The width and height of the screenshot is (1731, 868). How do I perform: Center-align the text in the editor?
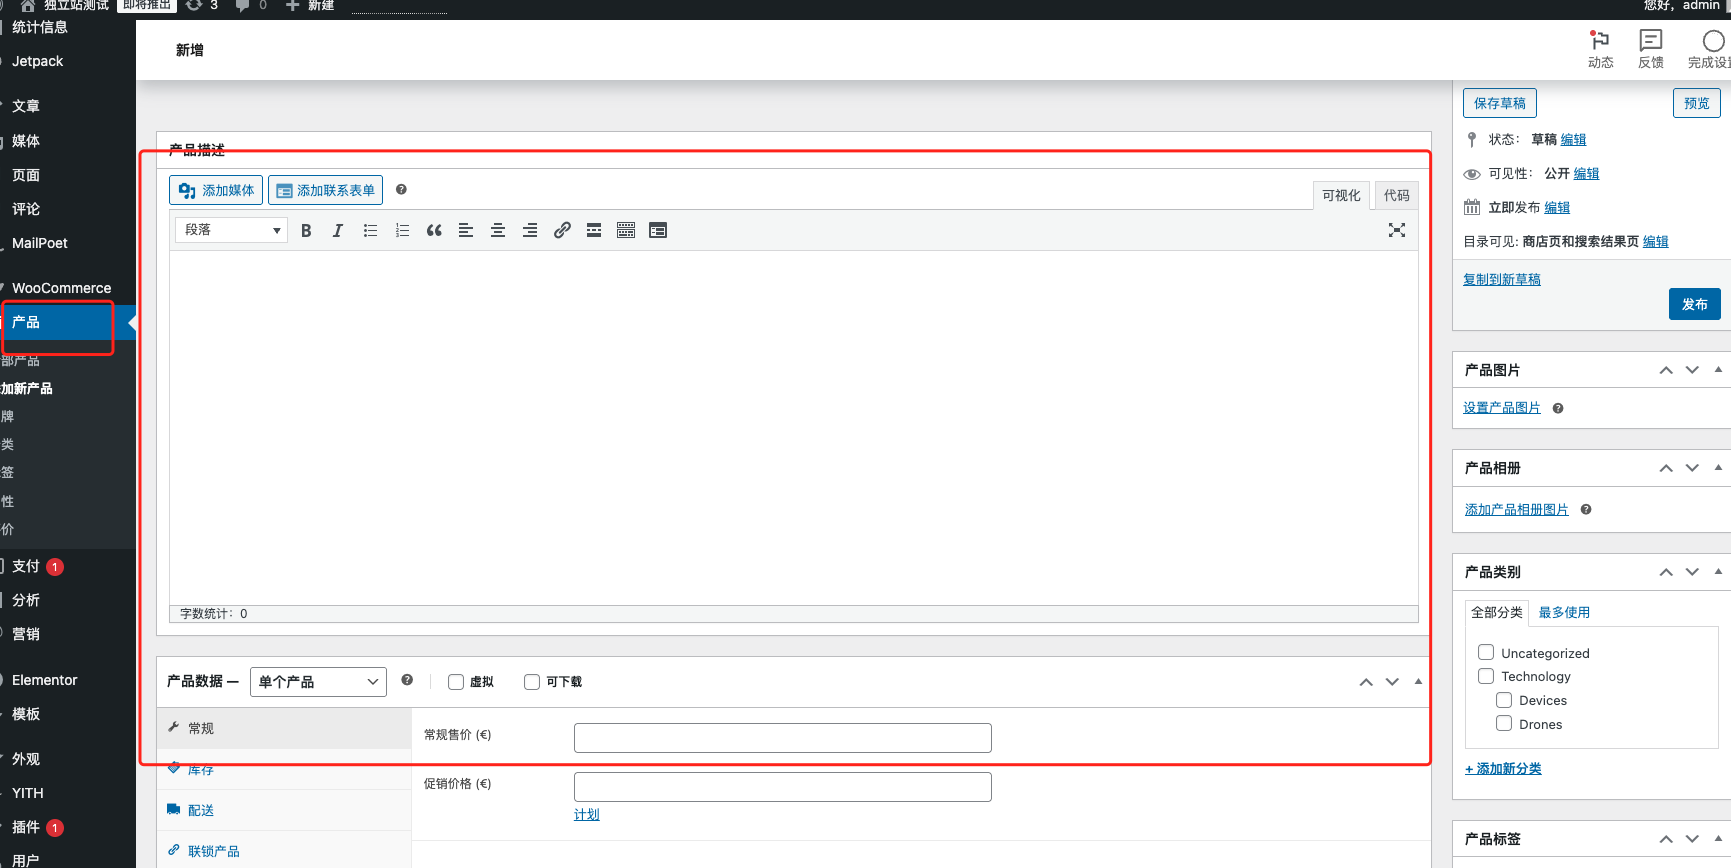coord(498,231)
